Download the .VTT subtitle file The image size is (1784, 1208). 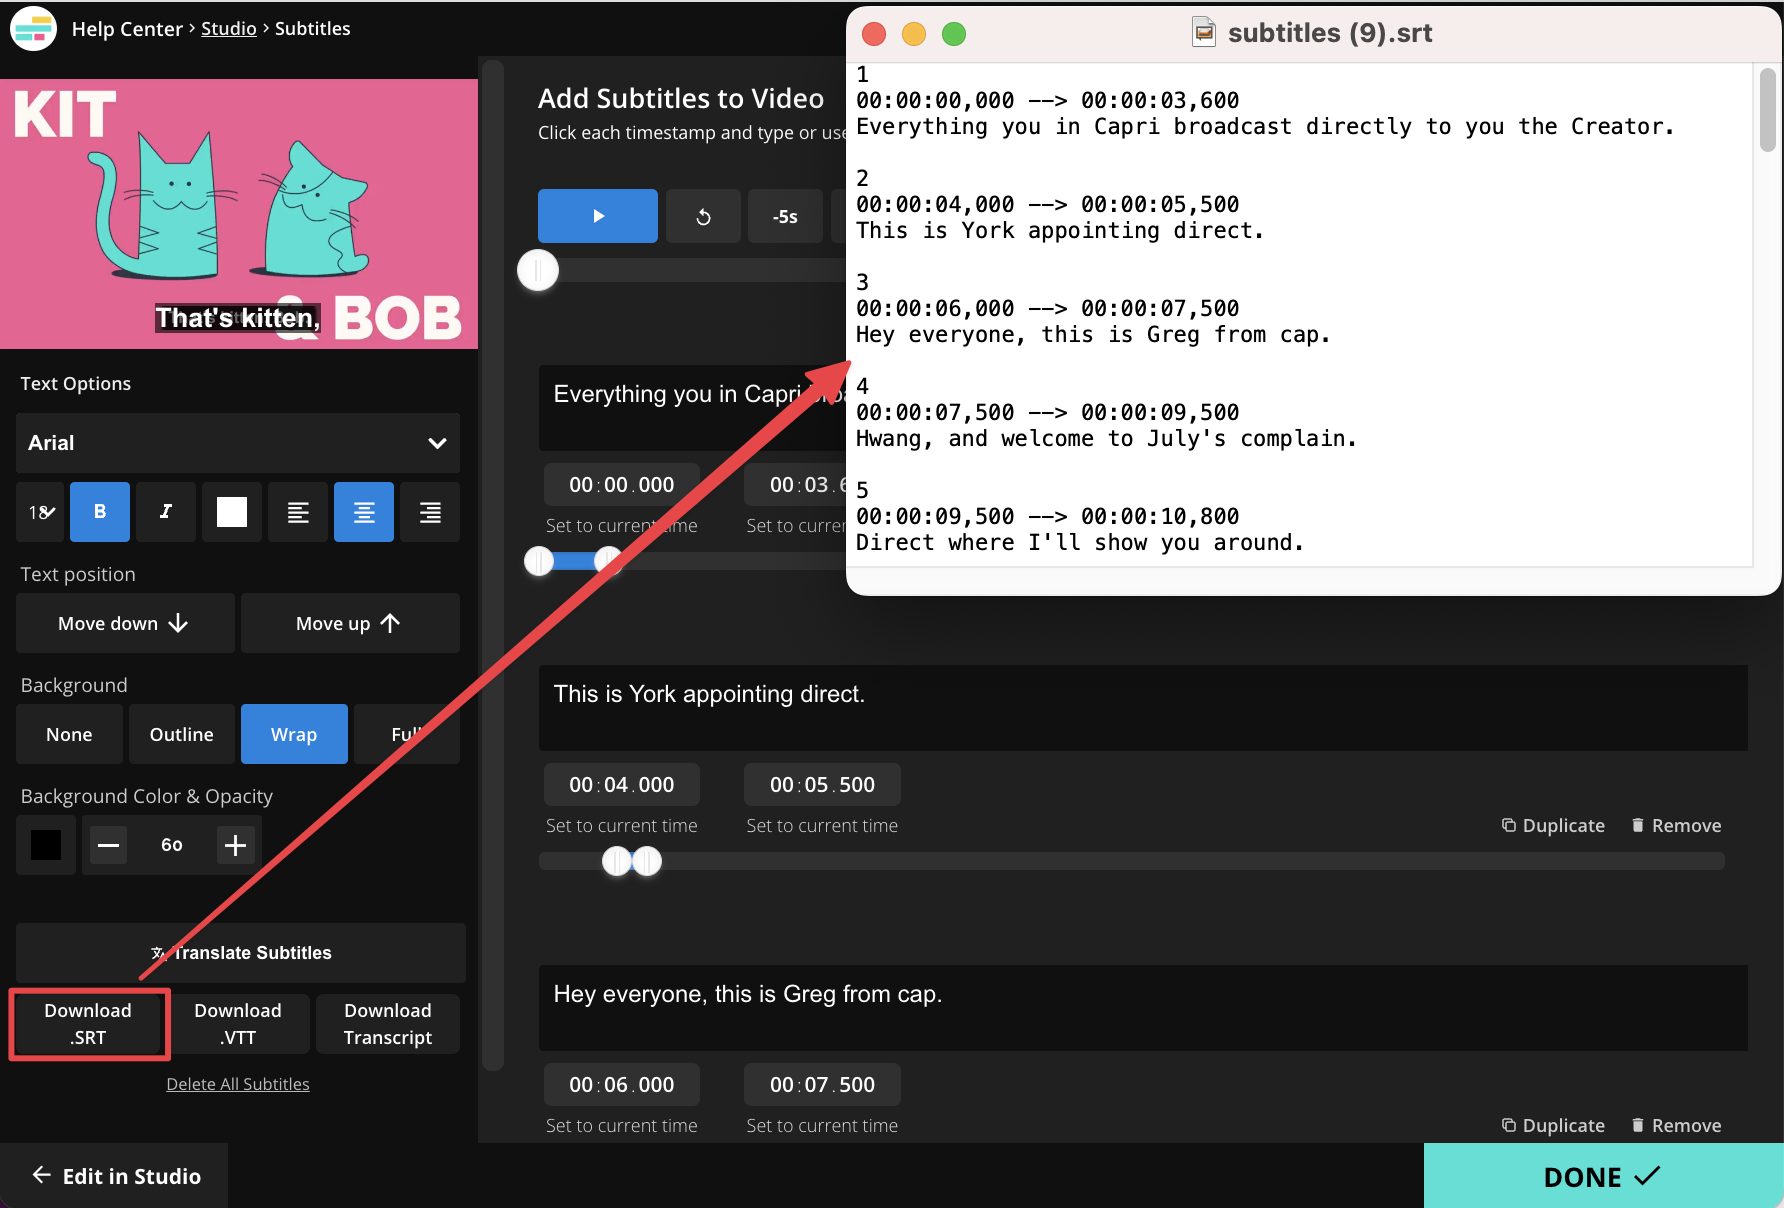238,1023
